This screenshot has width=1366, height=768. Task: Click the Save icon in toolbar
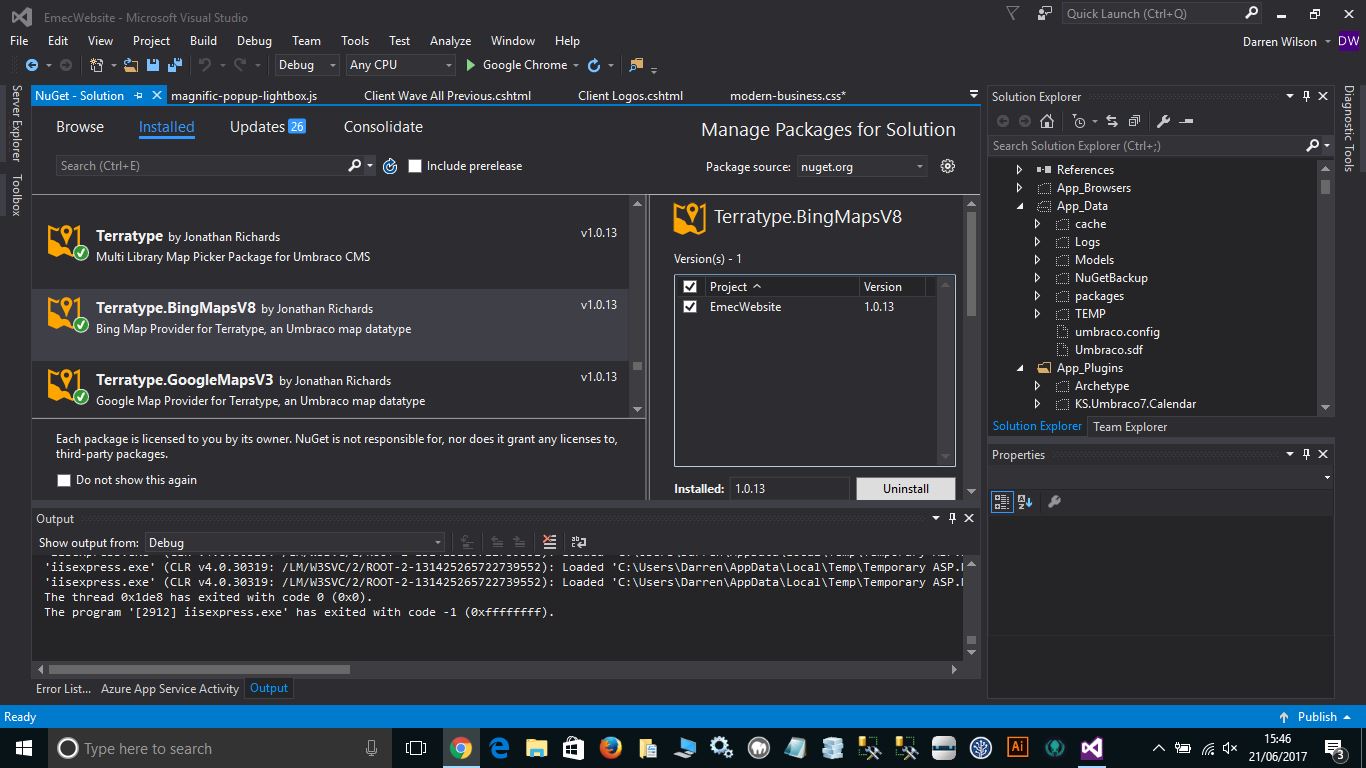tap(153, 65)
